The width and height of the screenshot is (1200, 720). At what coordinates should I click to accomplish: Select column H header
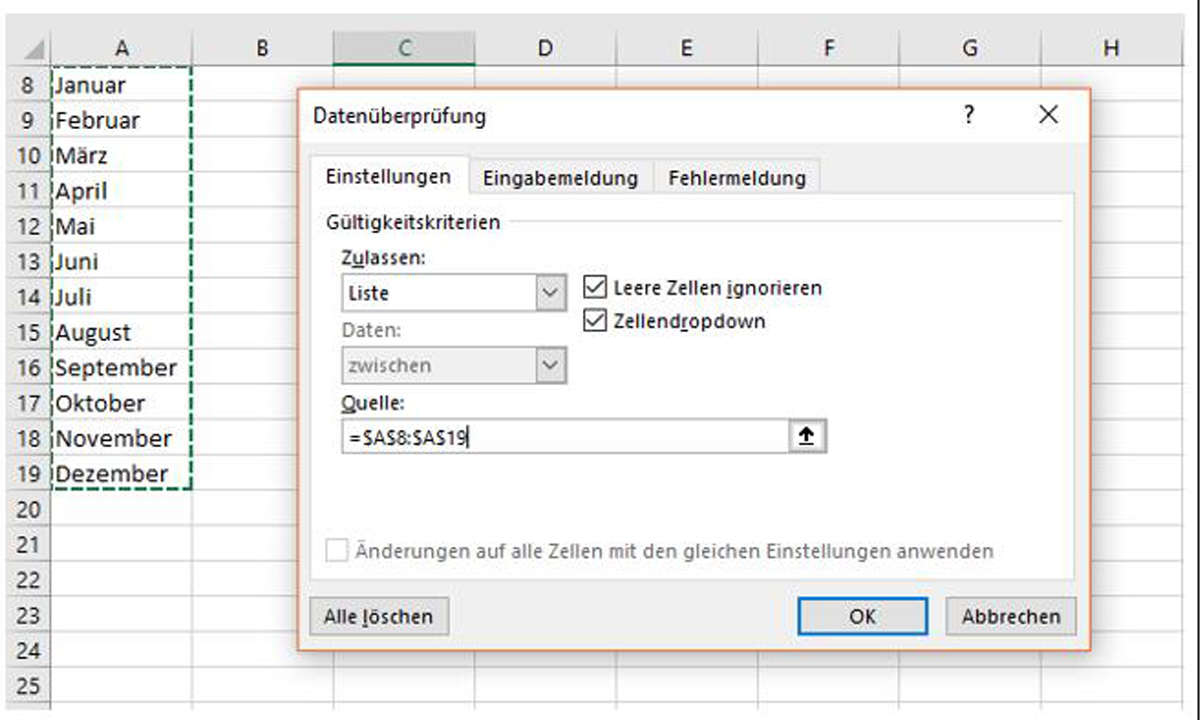pos(1111,48)
